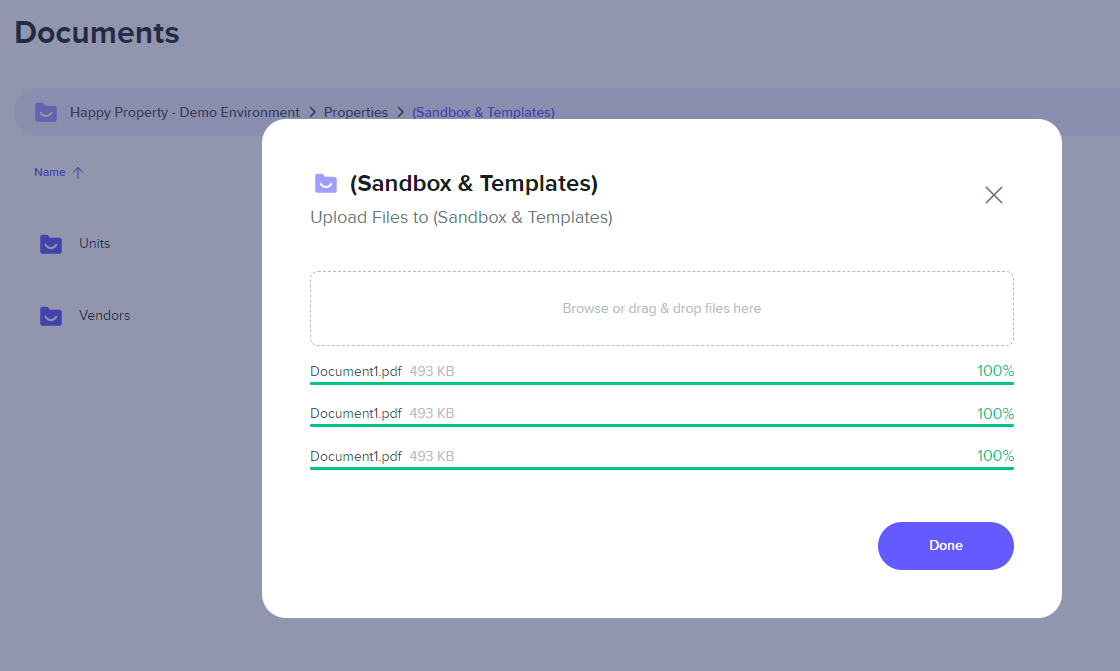
Task: Click the browse or drag & drop area
Action: coord(661,308)
